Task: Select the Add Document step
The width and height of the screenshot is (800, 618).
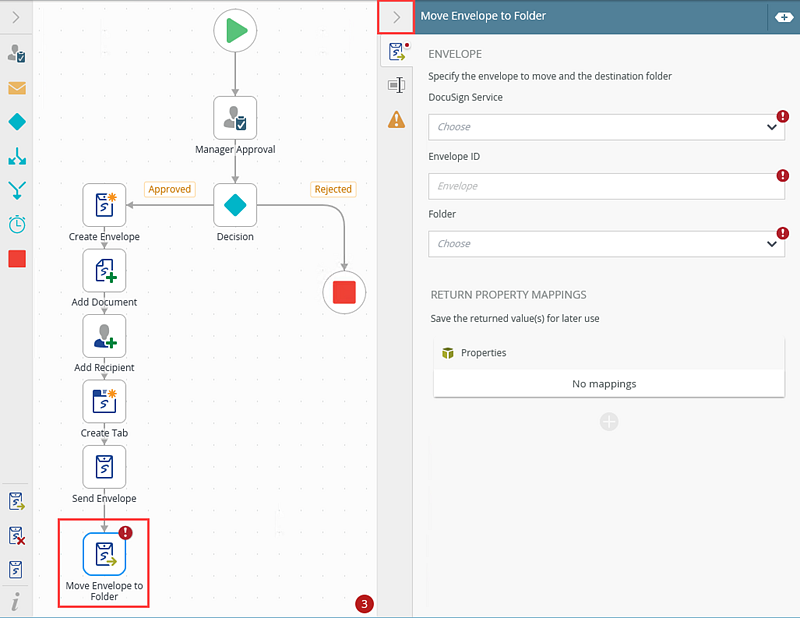Action: (x=104, y=271)
